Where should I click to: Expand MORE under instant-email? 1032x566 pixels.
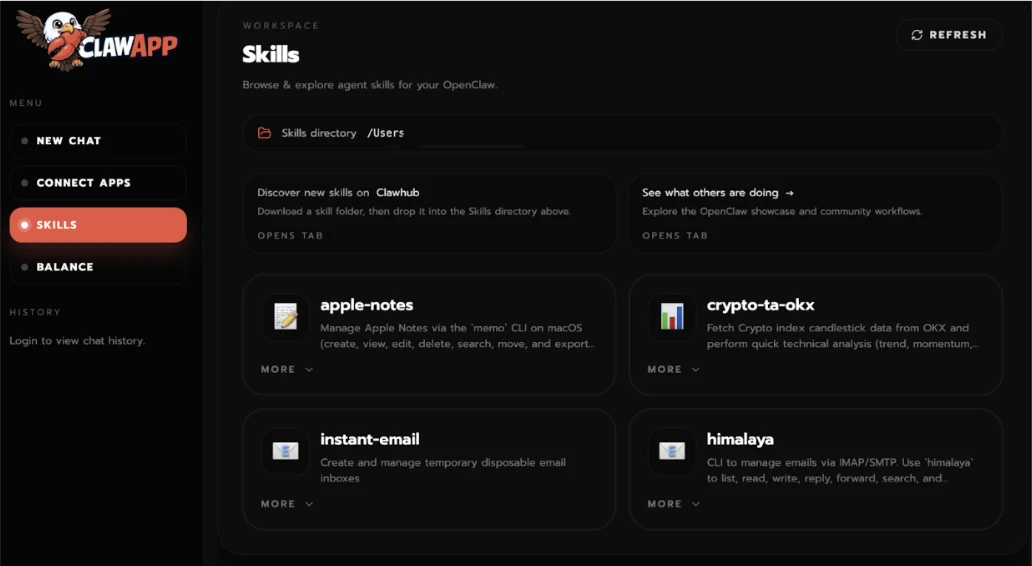[287, 504]
